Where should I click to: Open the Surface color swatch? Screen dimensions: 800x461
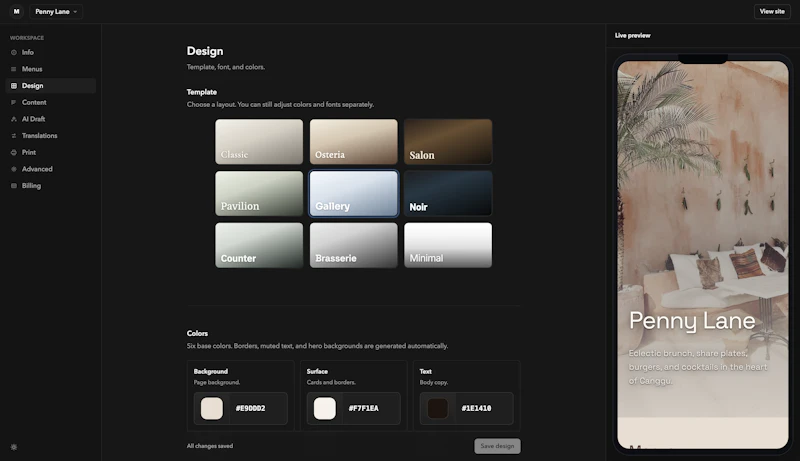324,408
